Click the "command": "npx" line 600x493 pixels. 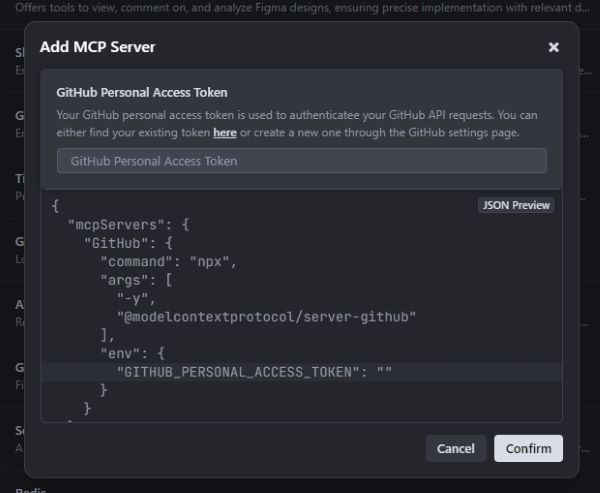click(x=168, y=262)
